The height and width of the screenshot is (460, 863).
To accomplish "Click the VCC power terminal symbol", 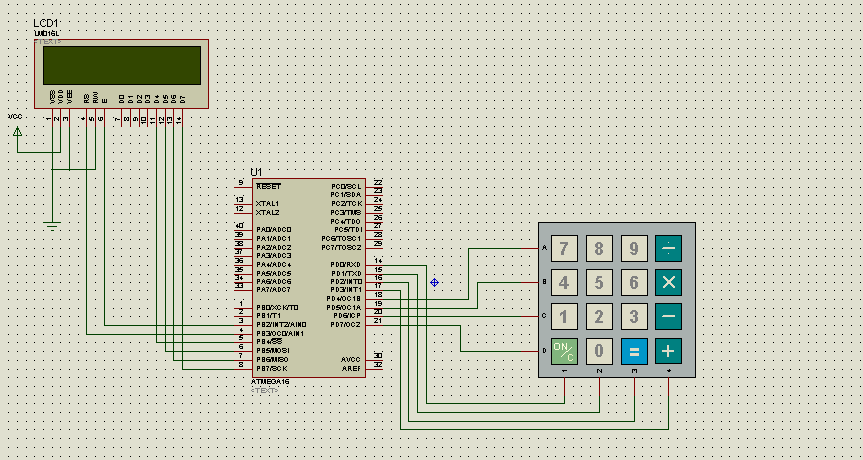I will click(x=18, y=131).
